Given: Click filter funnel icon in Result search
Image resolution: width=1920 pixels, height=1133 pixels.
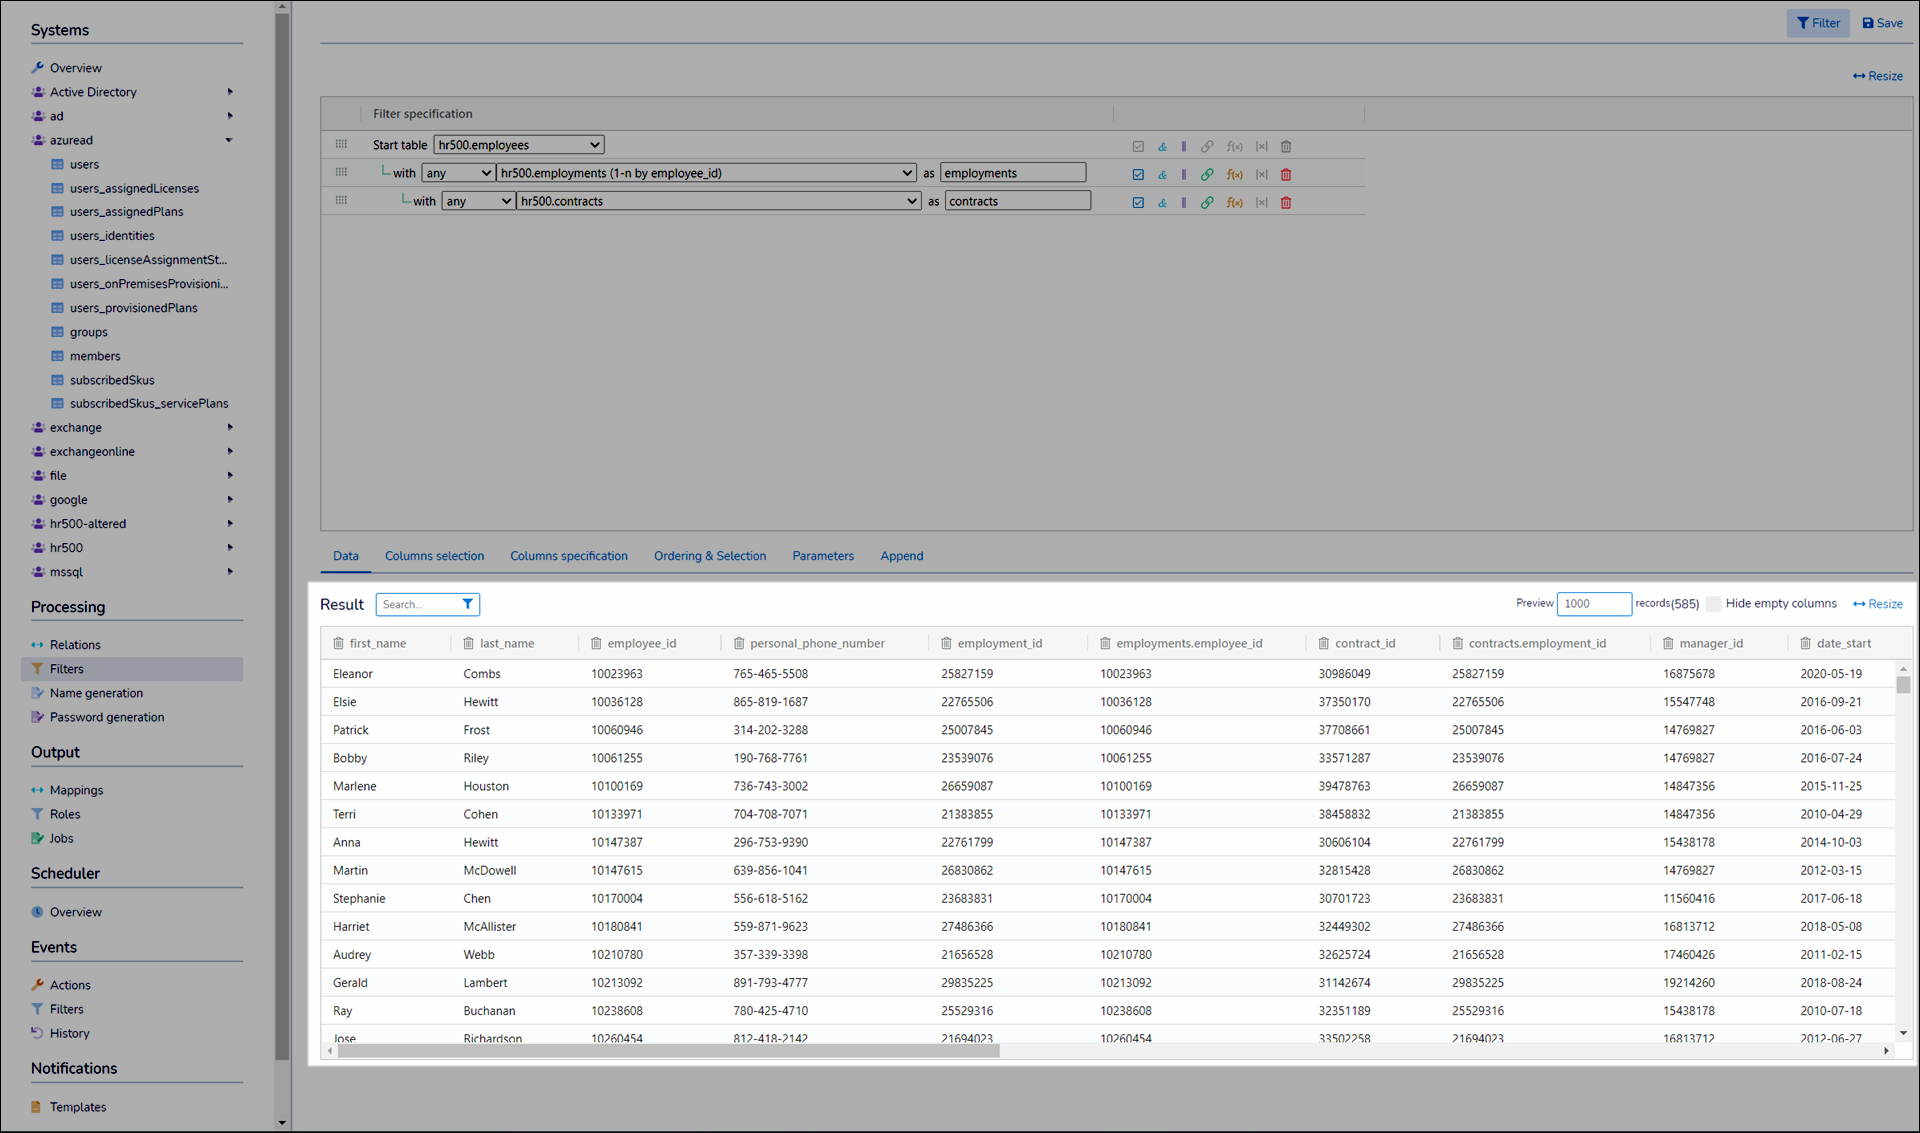Looking at the screenshot, I should pyautogui.click(x=467, y=604).
